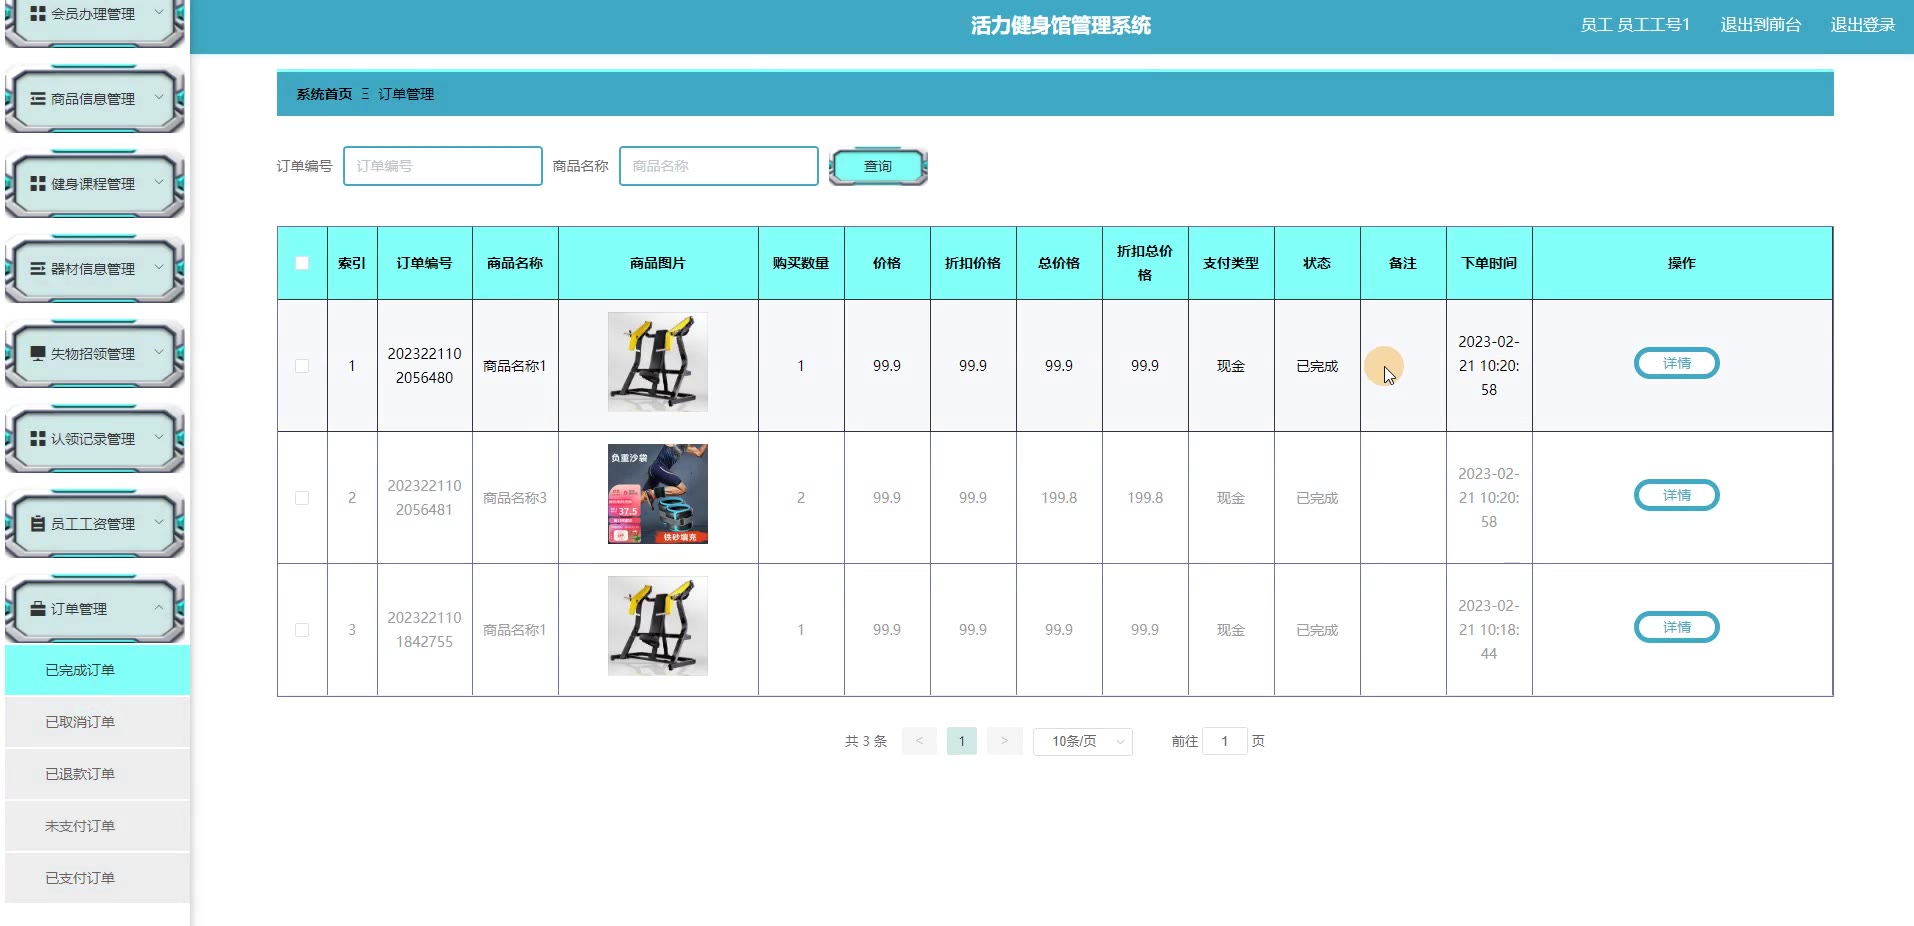
Task: Expand the 失物招领管理 menu chevron
Action: point(158,353)
